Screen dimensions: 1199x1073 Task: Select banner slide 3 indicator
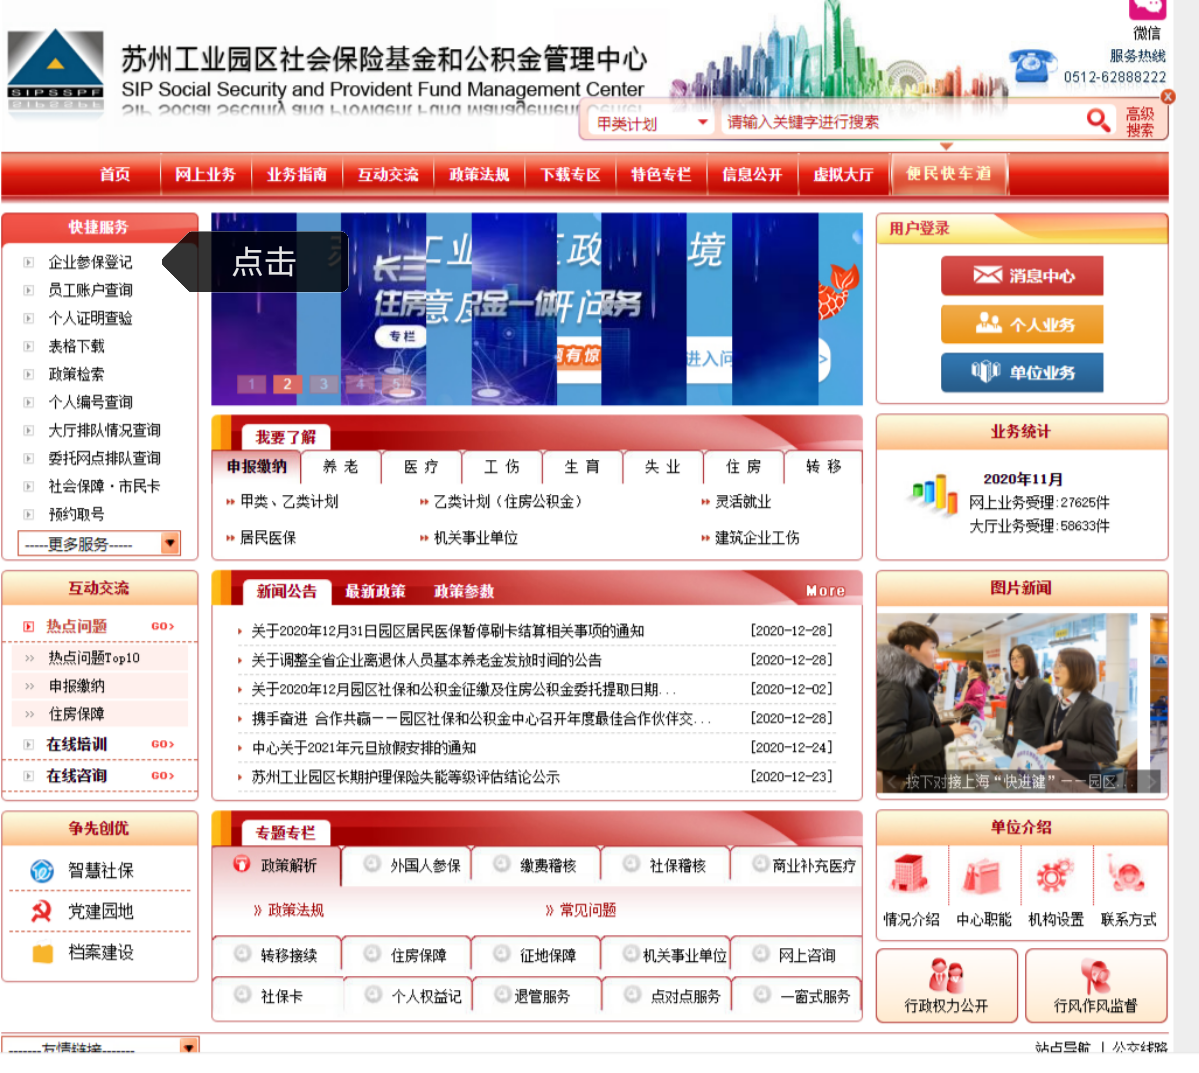pos(324,384)
